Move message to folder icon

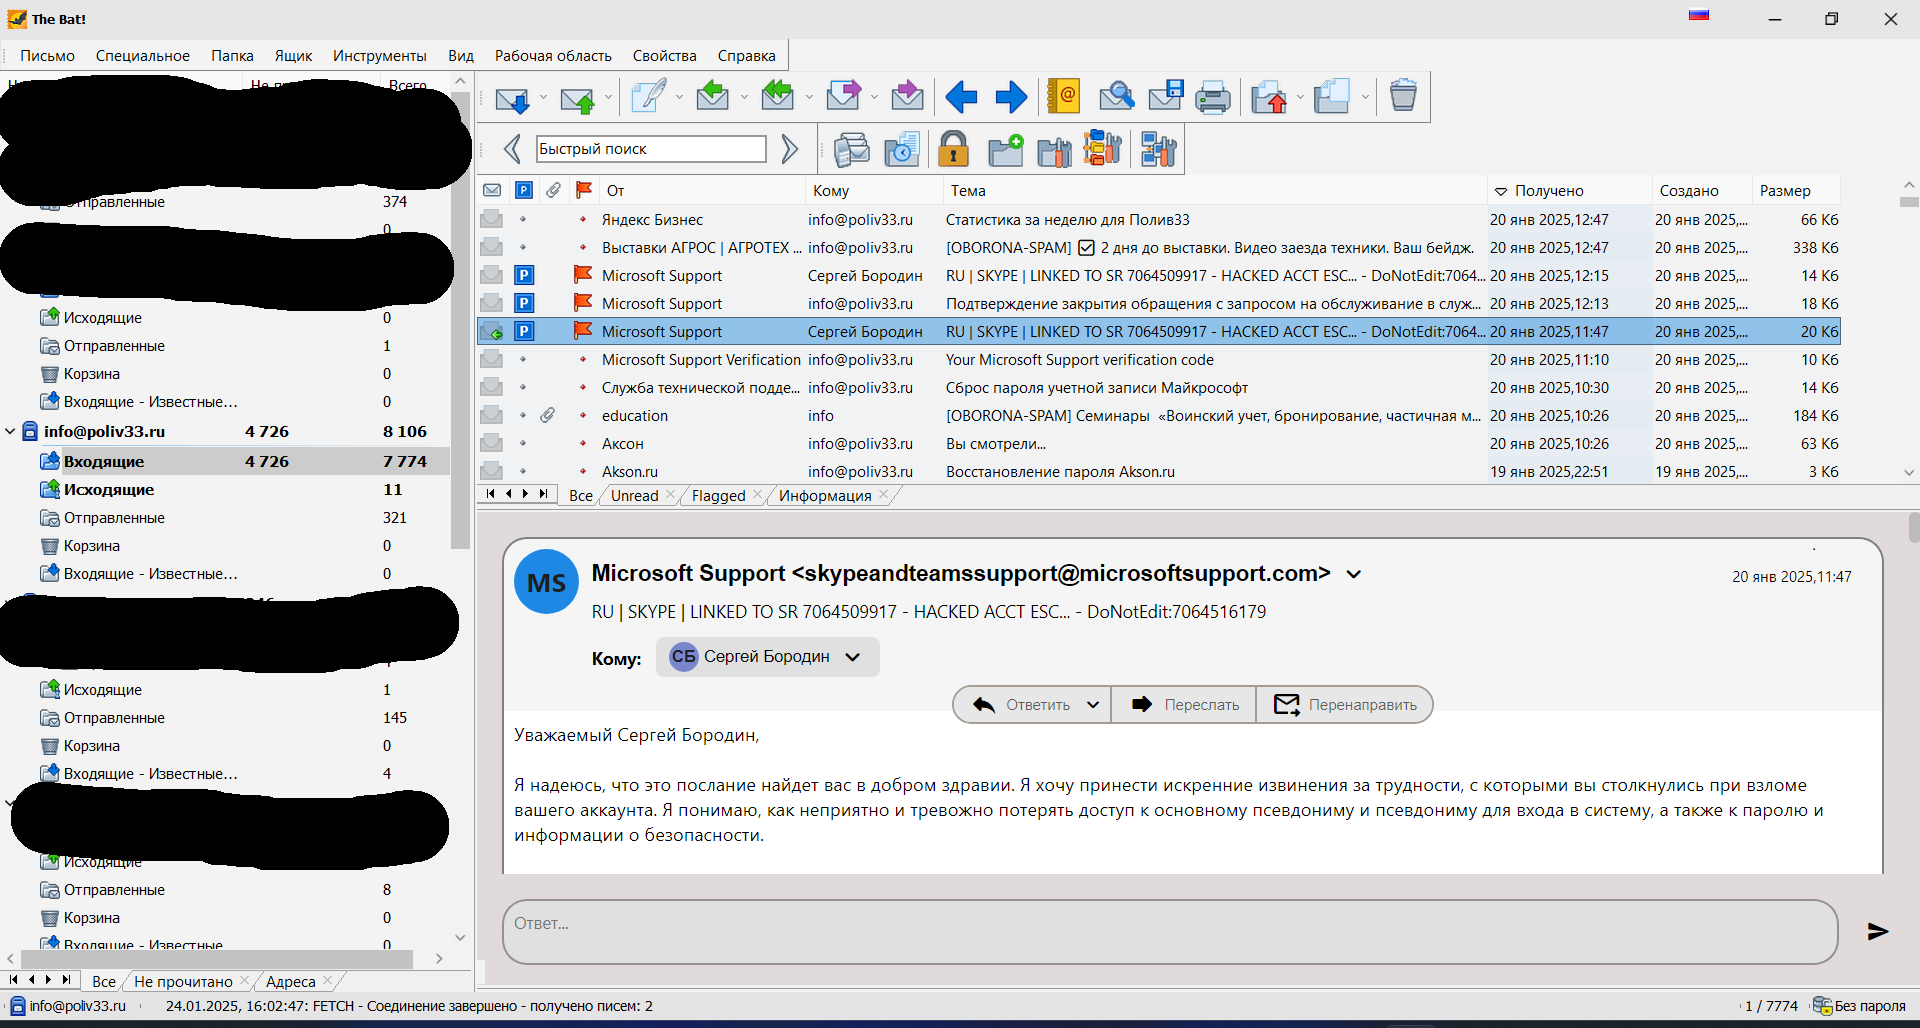click(1270, 97)
